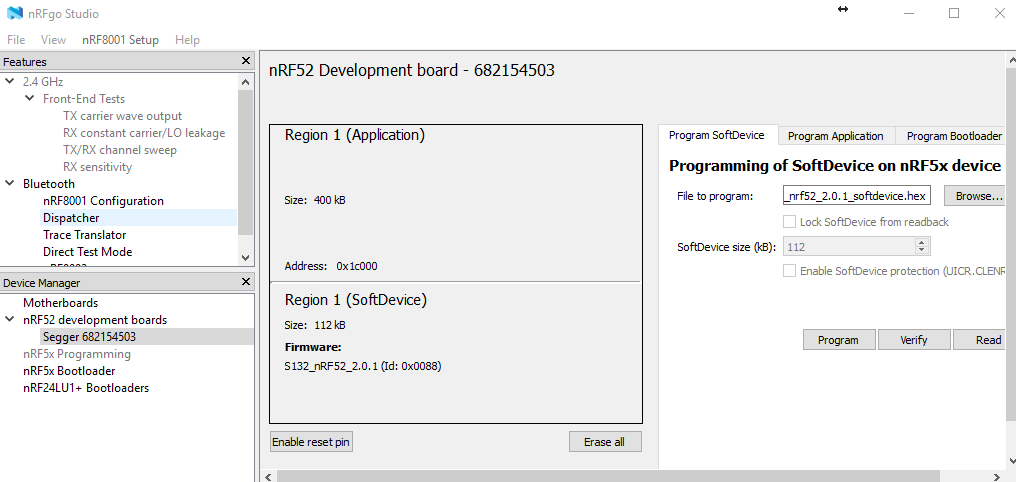Click the main horizontal scrollbar thumb

pyautogui.click(x=608, y=476)
